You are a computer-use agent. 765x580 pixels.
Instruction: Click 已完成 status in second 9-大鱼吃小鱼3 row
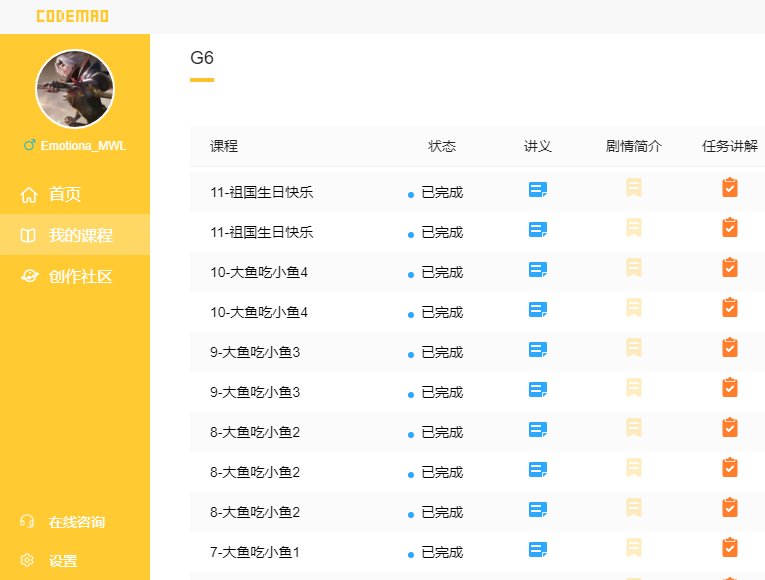(x=442, y=392)
